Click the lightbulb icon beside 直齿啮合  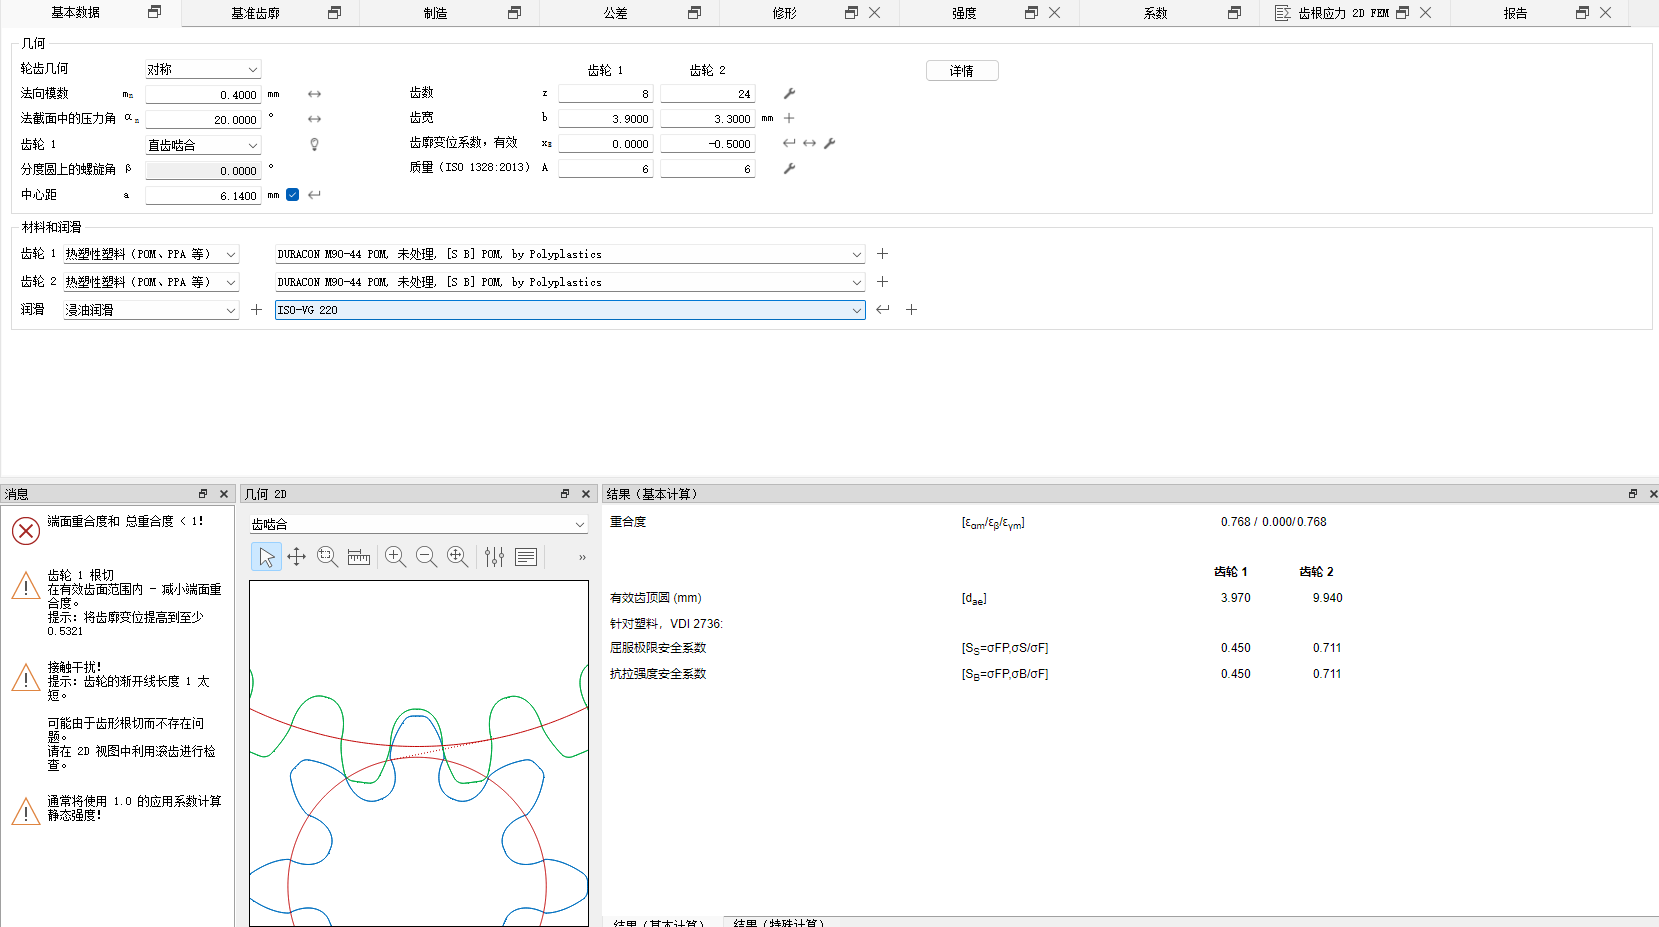pyautogui.click(x=314, y=145)
